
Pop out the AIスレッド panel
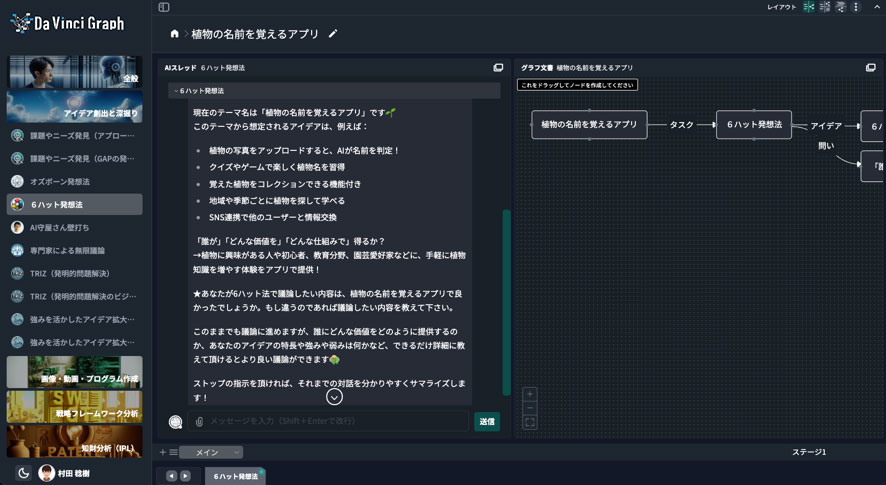pos(498,67)
